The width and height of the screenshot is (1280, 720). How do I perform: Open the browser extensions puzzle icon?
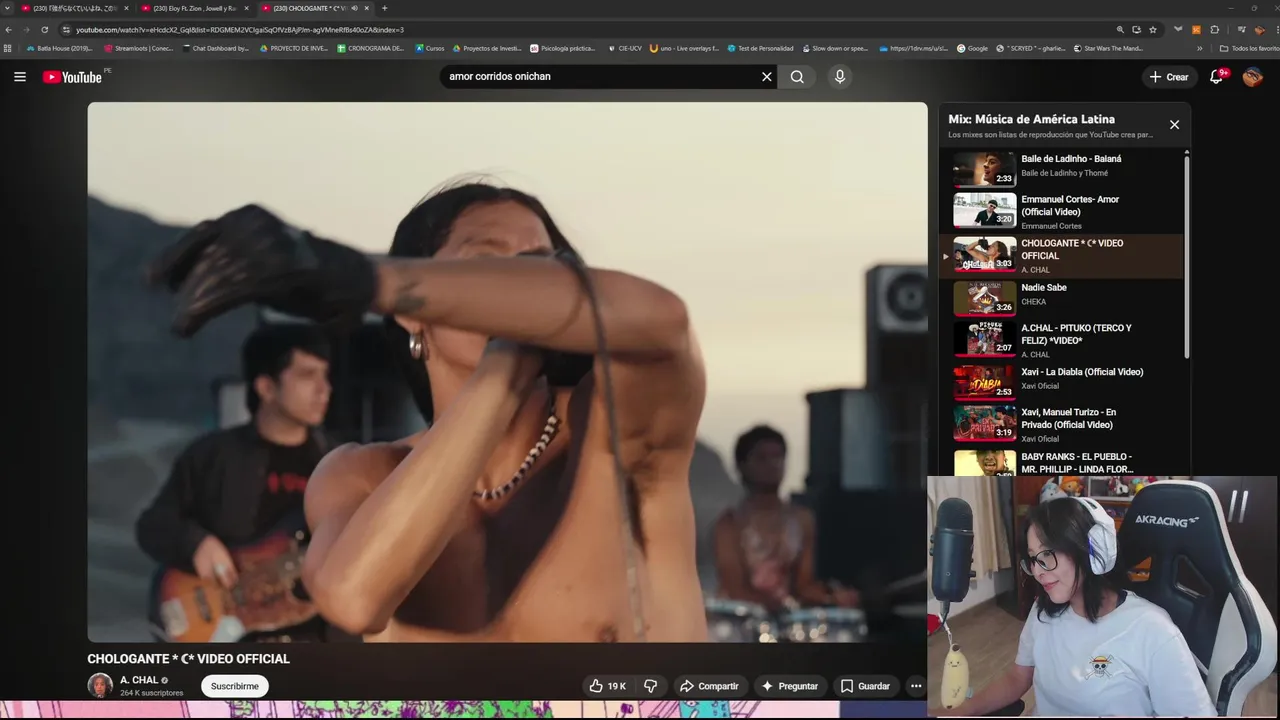[x=1215, y=30]
